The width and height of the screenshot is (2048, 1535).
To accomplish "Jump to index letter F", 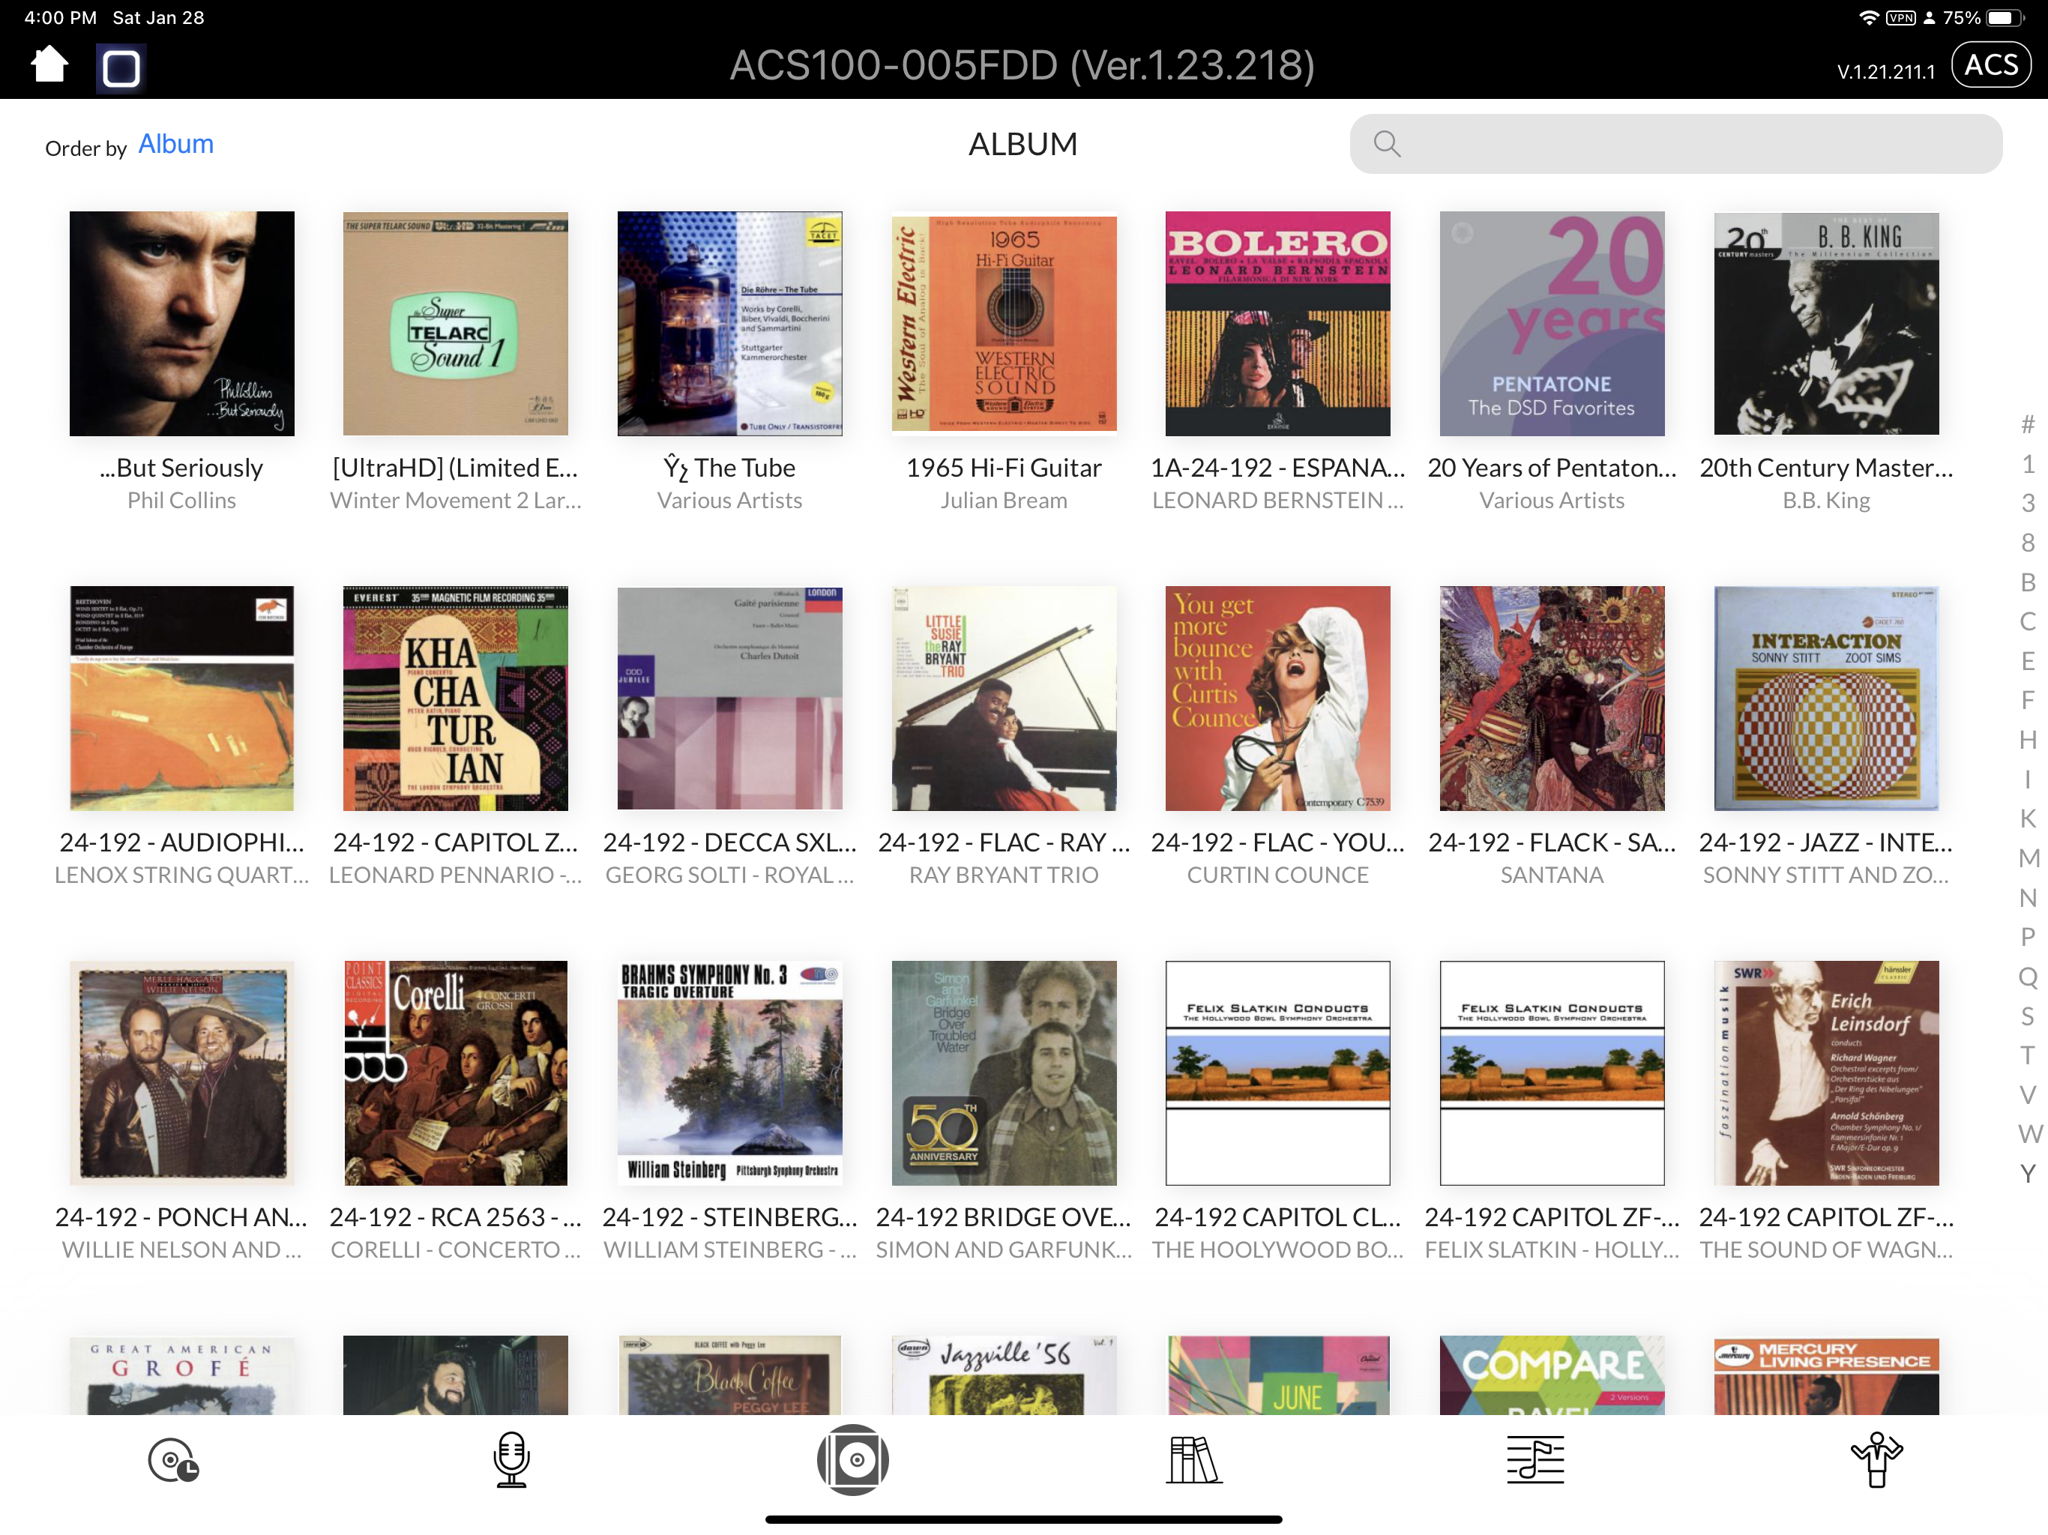I will click(x=2028, y=700).
